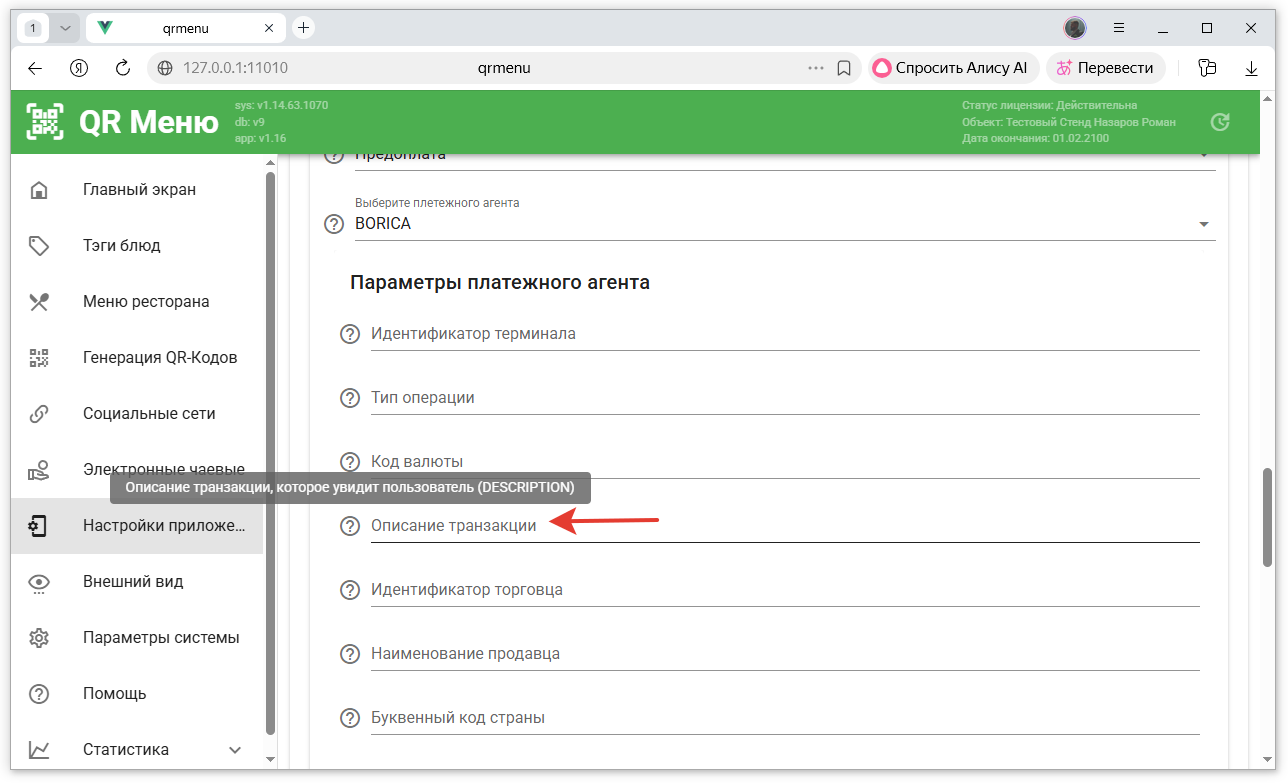Click help icon next to Тип операции
The image size is (1288, 784).
click(x=350, y=398)
